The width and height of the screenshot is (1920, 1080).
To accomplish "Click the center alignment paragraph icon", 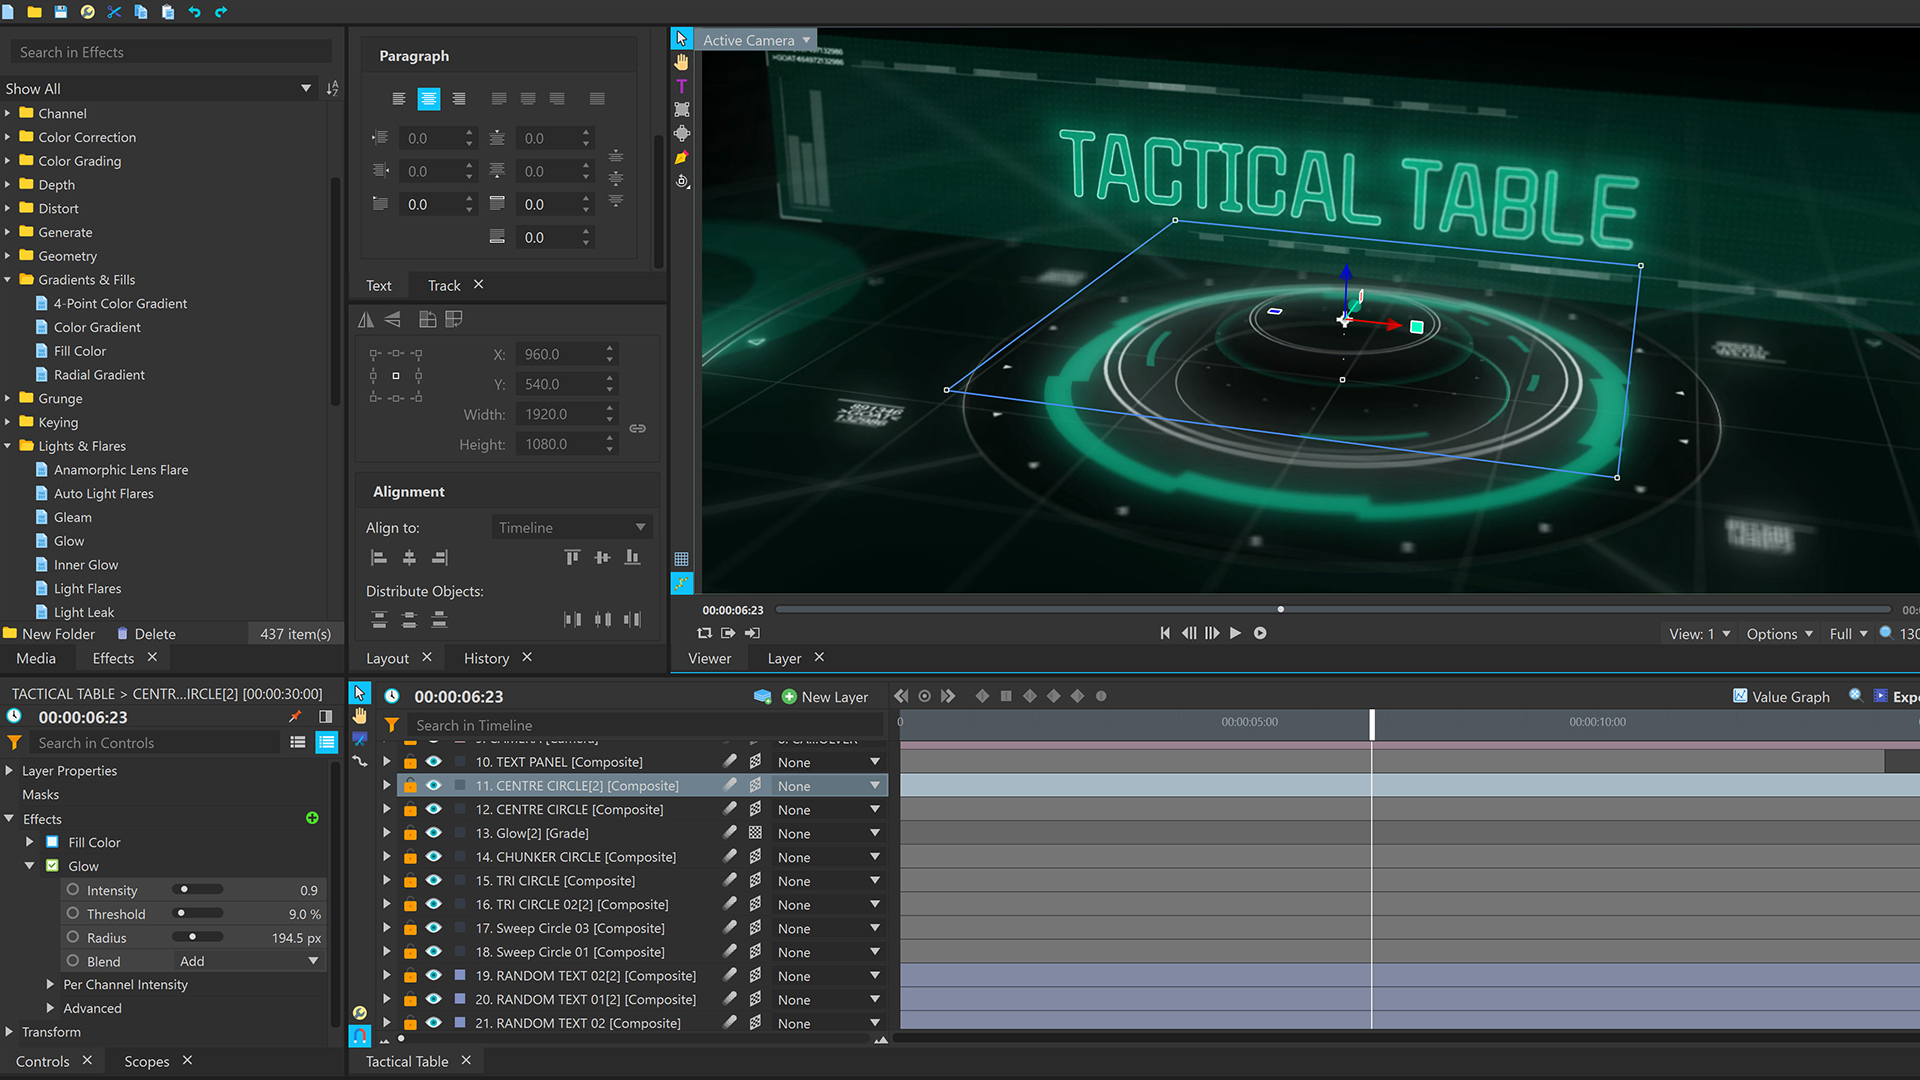I will pyautogui.click(x=427, y=98).
